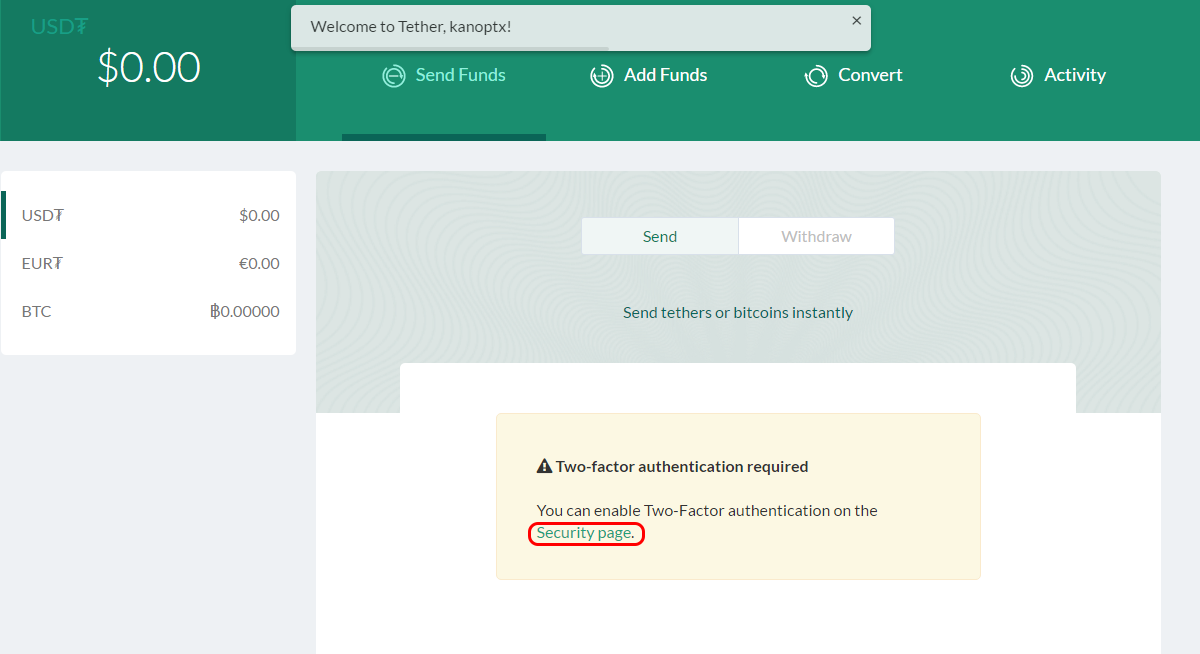The height and width of the screenshot is (654, 1200).
Task: Click the Send Funds circular icon
Action: point(394,76)
